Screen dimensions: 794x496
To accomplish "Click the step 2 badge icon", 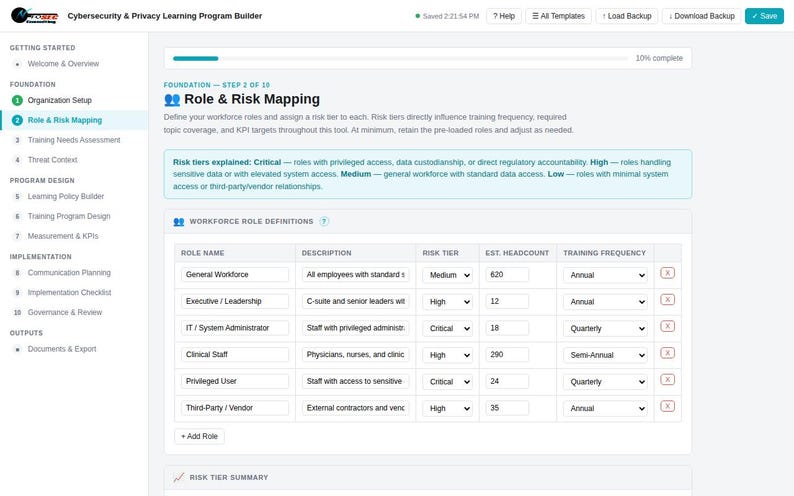I will (x=17, y=120).
